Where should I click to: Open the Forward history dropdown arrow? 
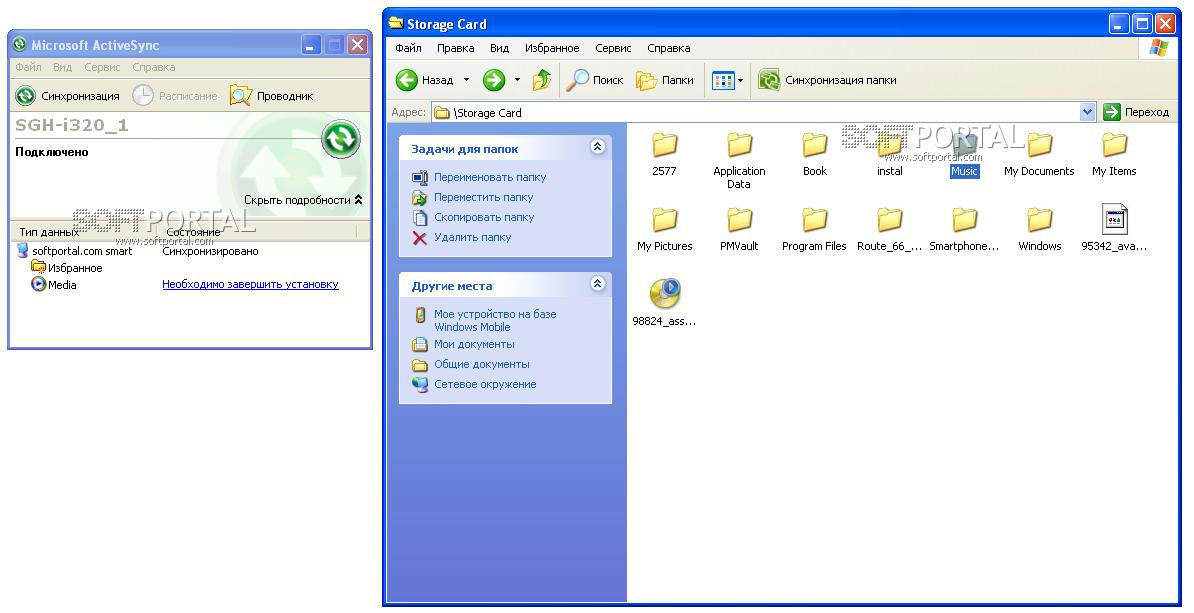517,80
